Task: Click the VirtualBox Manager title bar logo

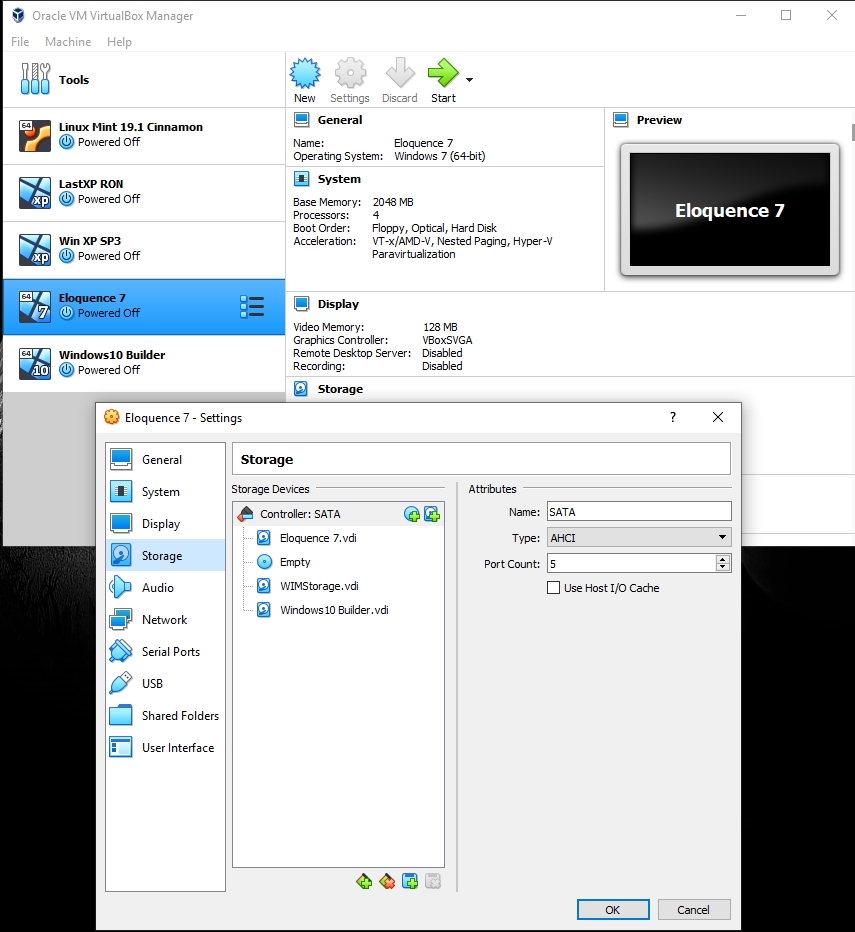Action: 18,15
